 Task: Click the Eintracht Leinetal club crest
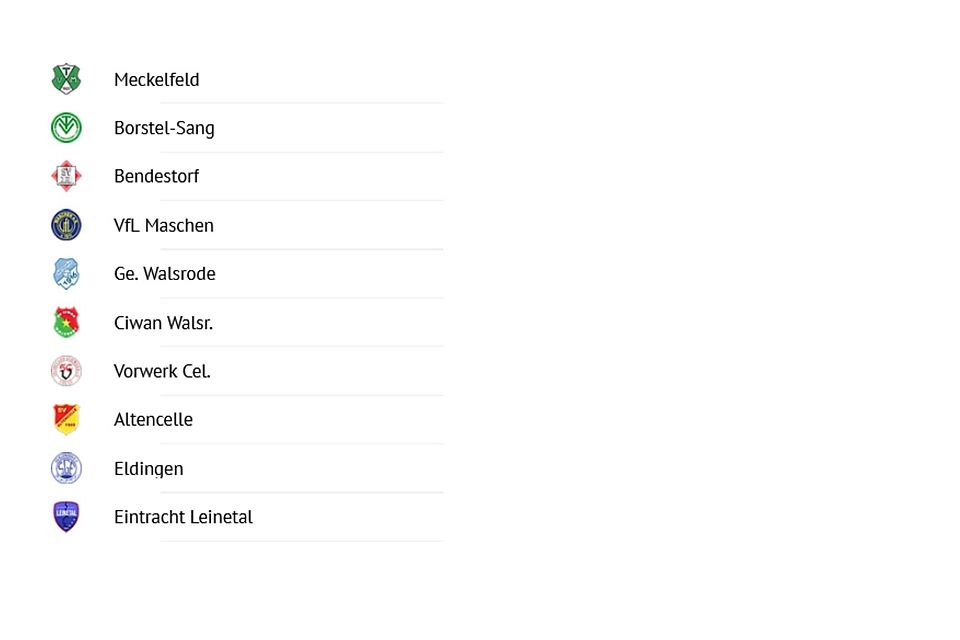coord(66,517)
